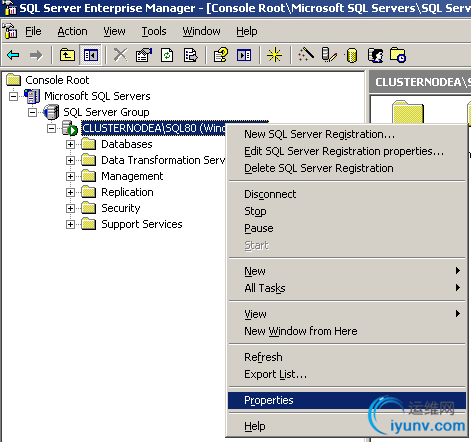Click the Refresh toolbar icon

click(x=167, y=55)
